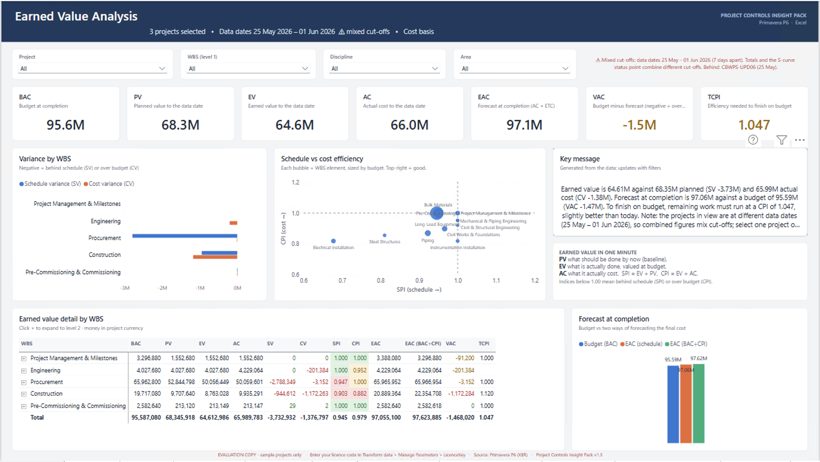Click the Procurement SV cell -2,788,349

tap(282, 382)
